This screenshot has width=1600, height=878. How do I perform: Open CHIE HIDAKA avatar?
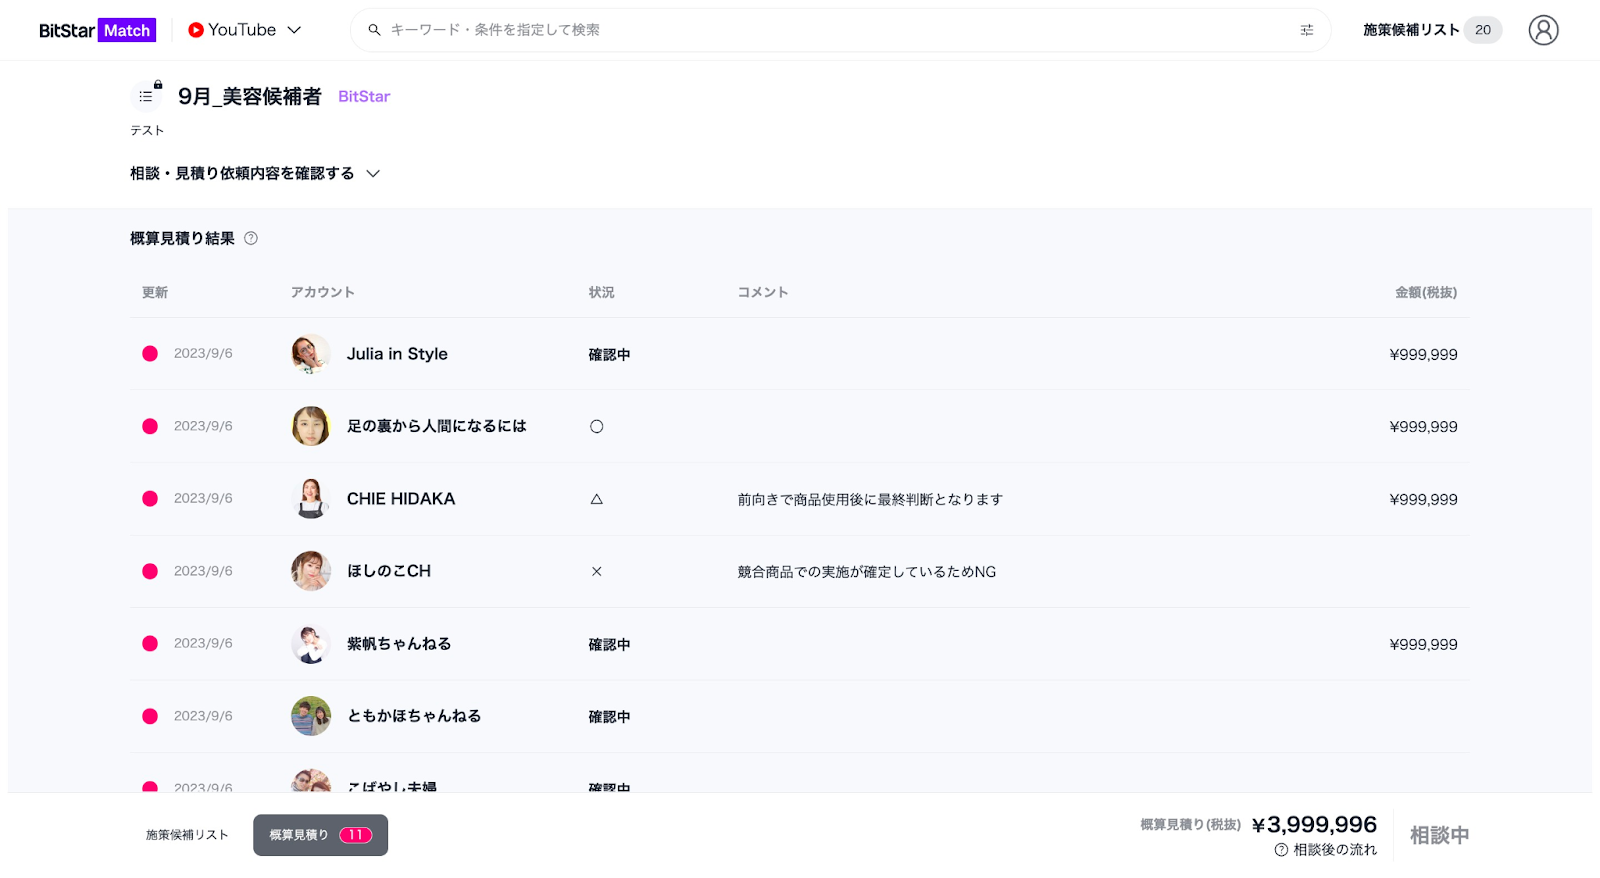(x=311, y=499)
